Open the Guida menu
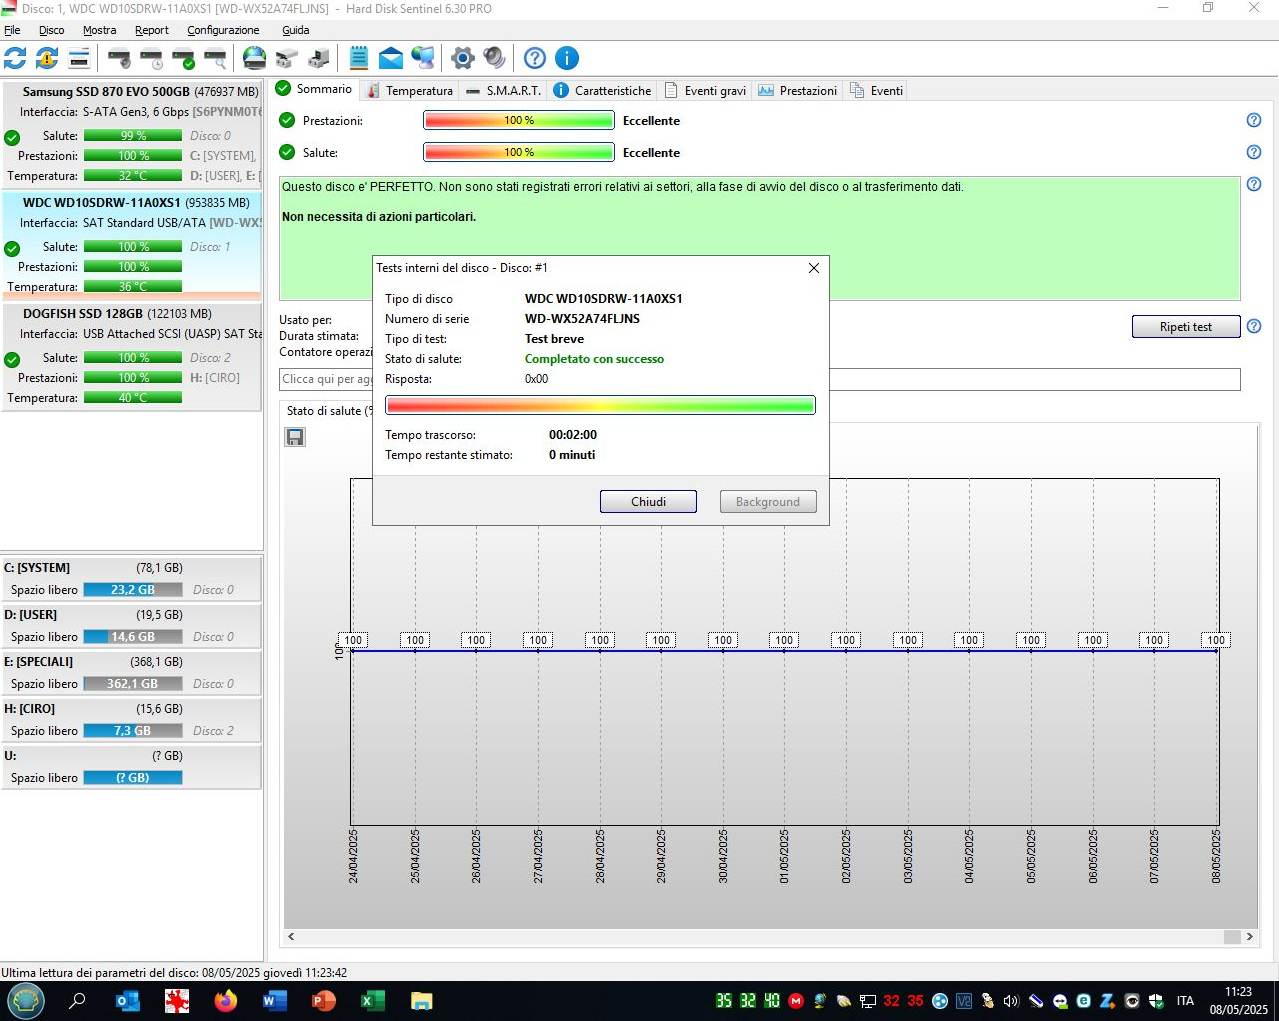 (x=295, y=30)
